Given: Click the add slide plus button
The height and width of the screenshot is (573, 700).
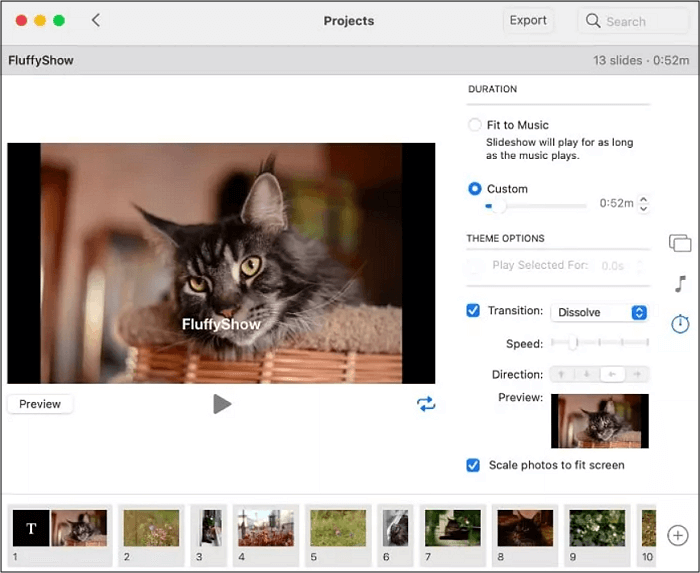Looking at the screenshot, I should pos(677,535).
